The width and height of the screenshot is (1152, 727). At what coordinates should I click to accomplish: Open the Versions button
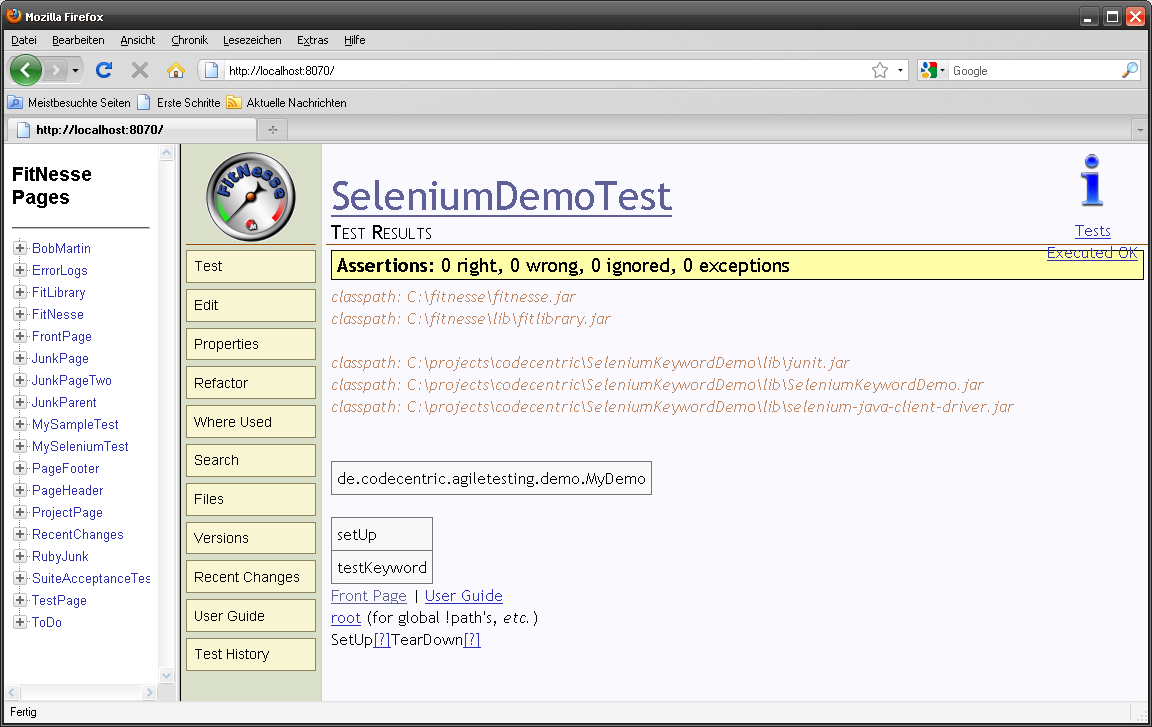click(251, 538)
